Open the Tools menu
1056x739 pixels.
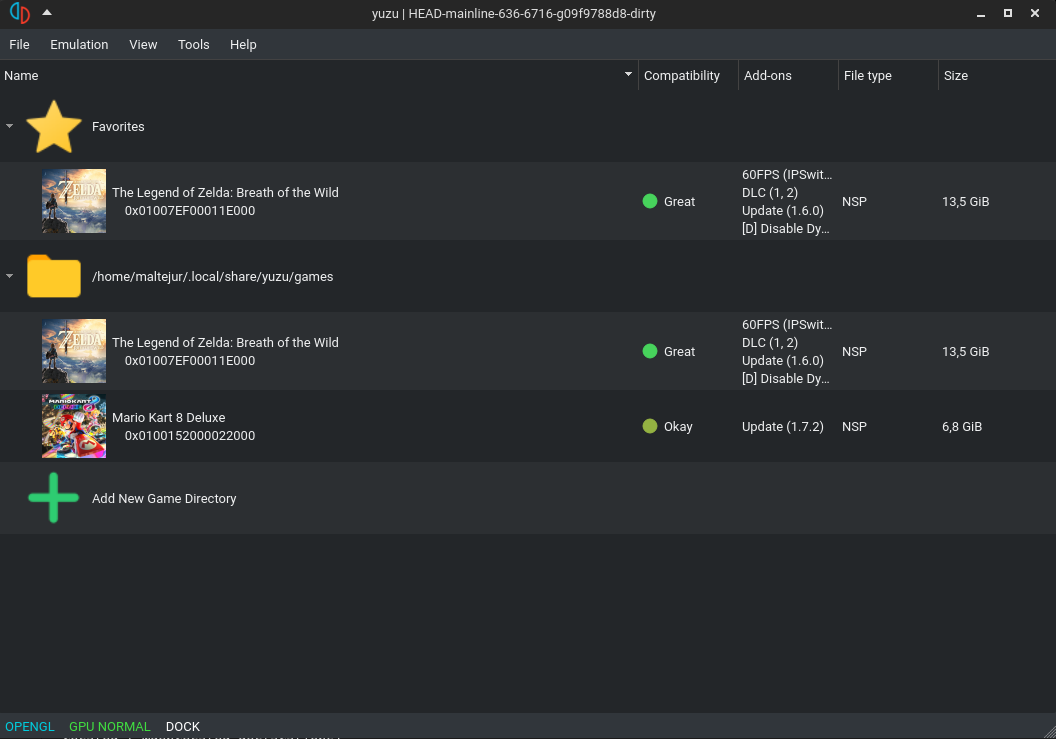pyautogui.click(x=193, y=44)
